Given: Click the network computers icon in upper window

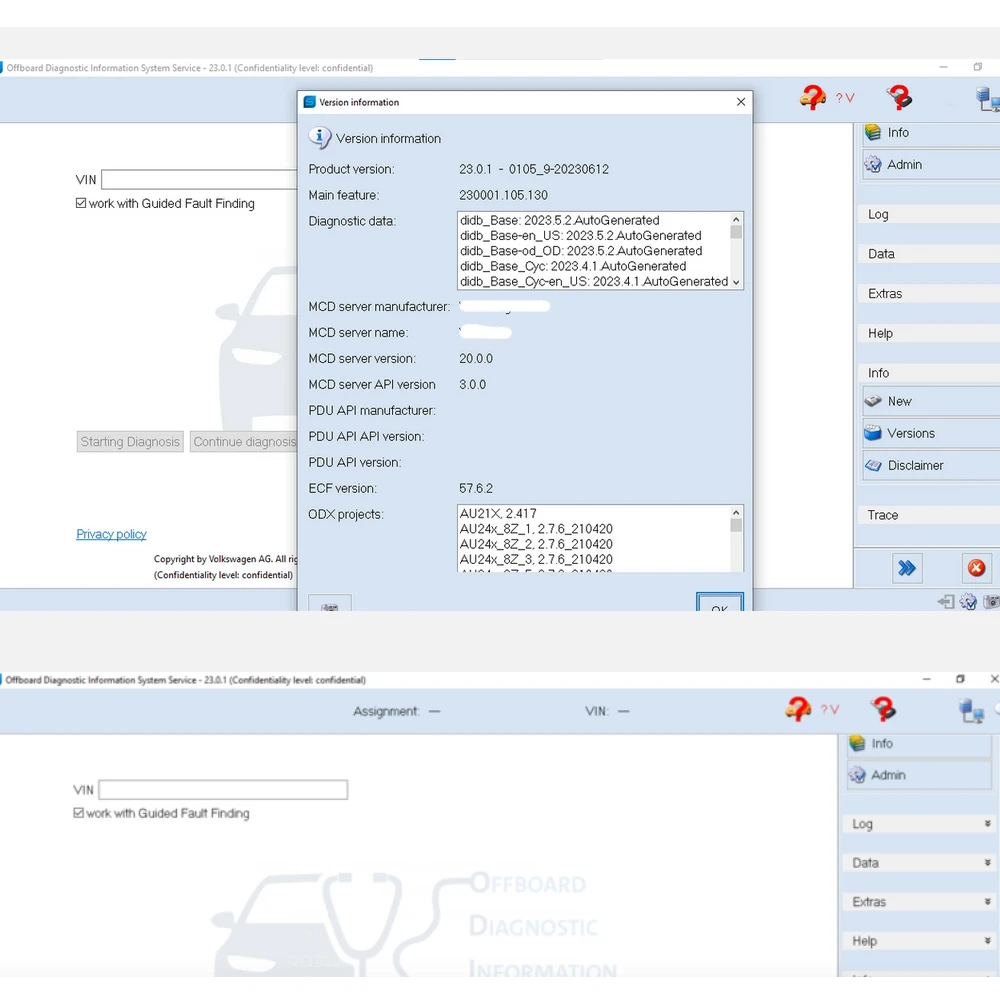Looking at the screenshot, I should coord(987,99).
